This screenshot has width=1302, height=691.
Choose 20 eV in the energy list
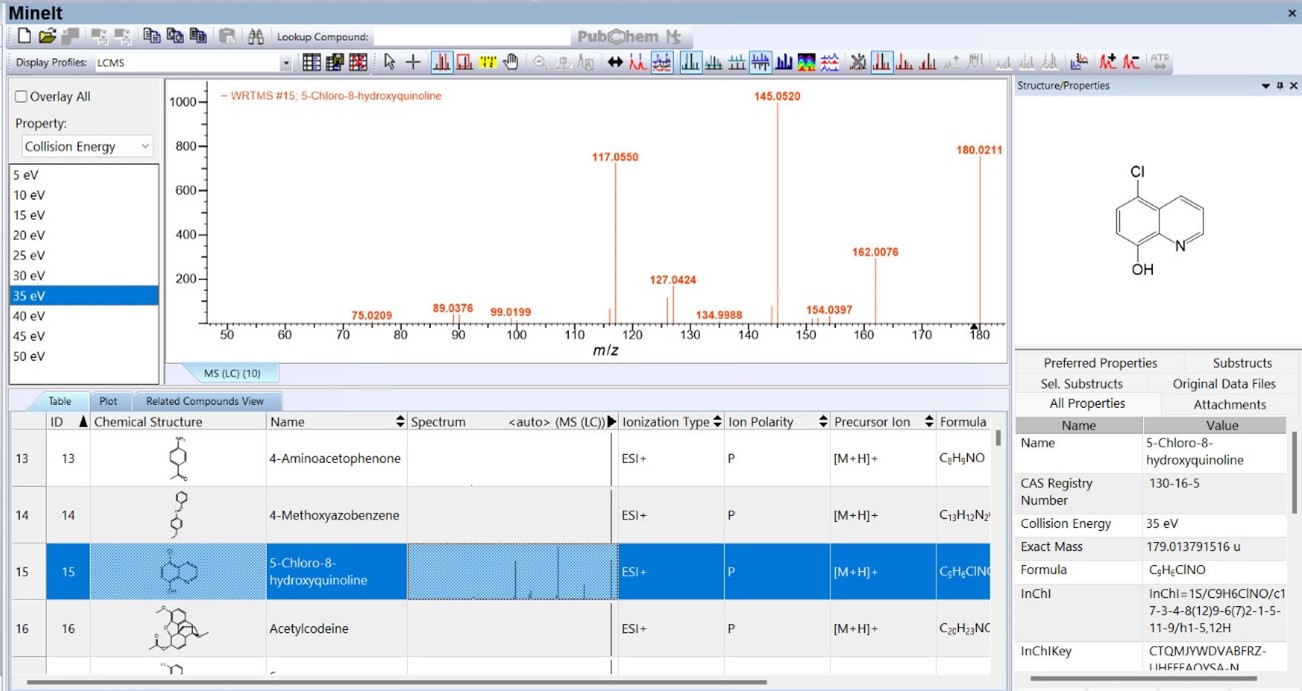click(x=29, y=235)
